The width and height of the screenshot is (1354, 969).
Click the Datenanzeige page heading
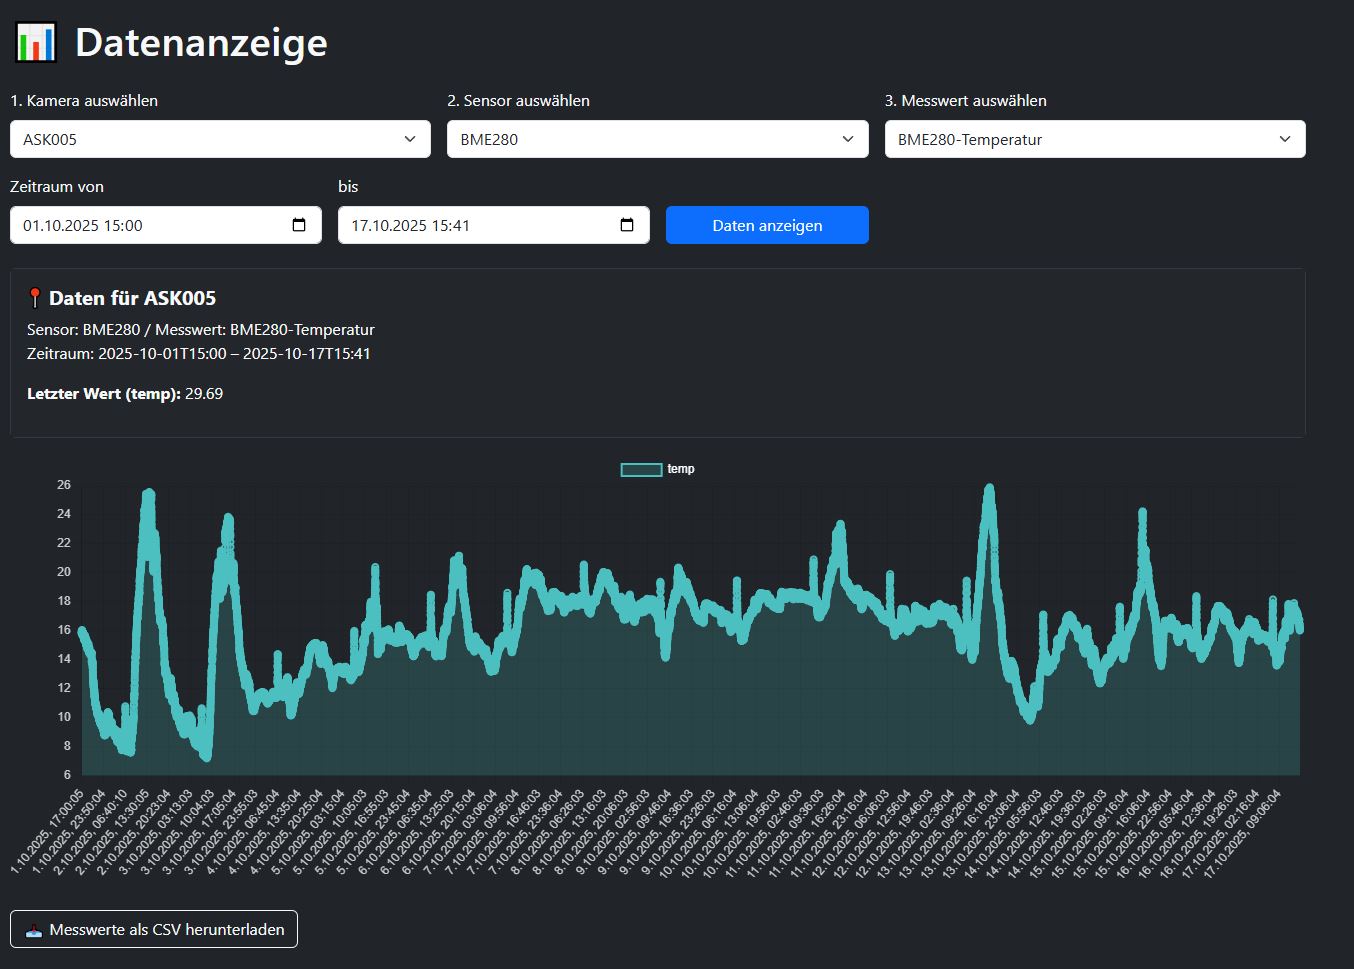201,42
